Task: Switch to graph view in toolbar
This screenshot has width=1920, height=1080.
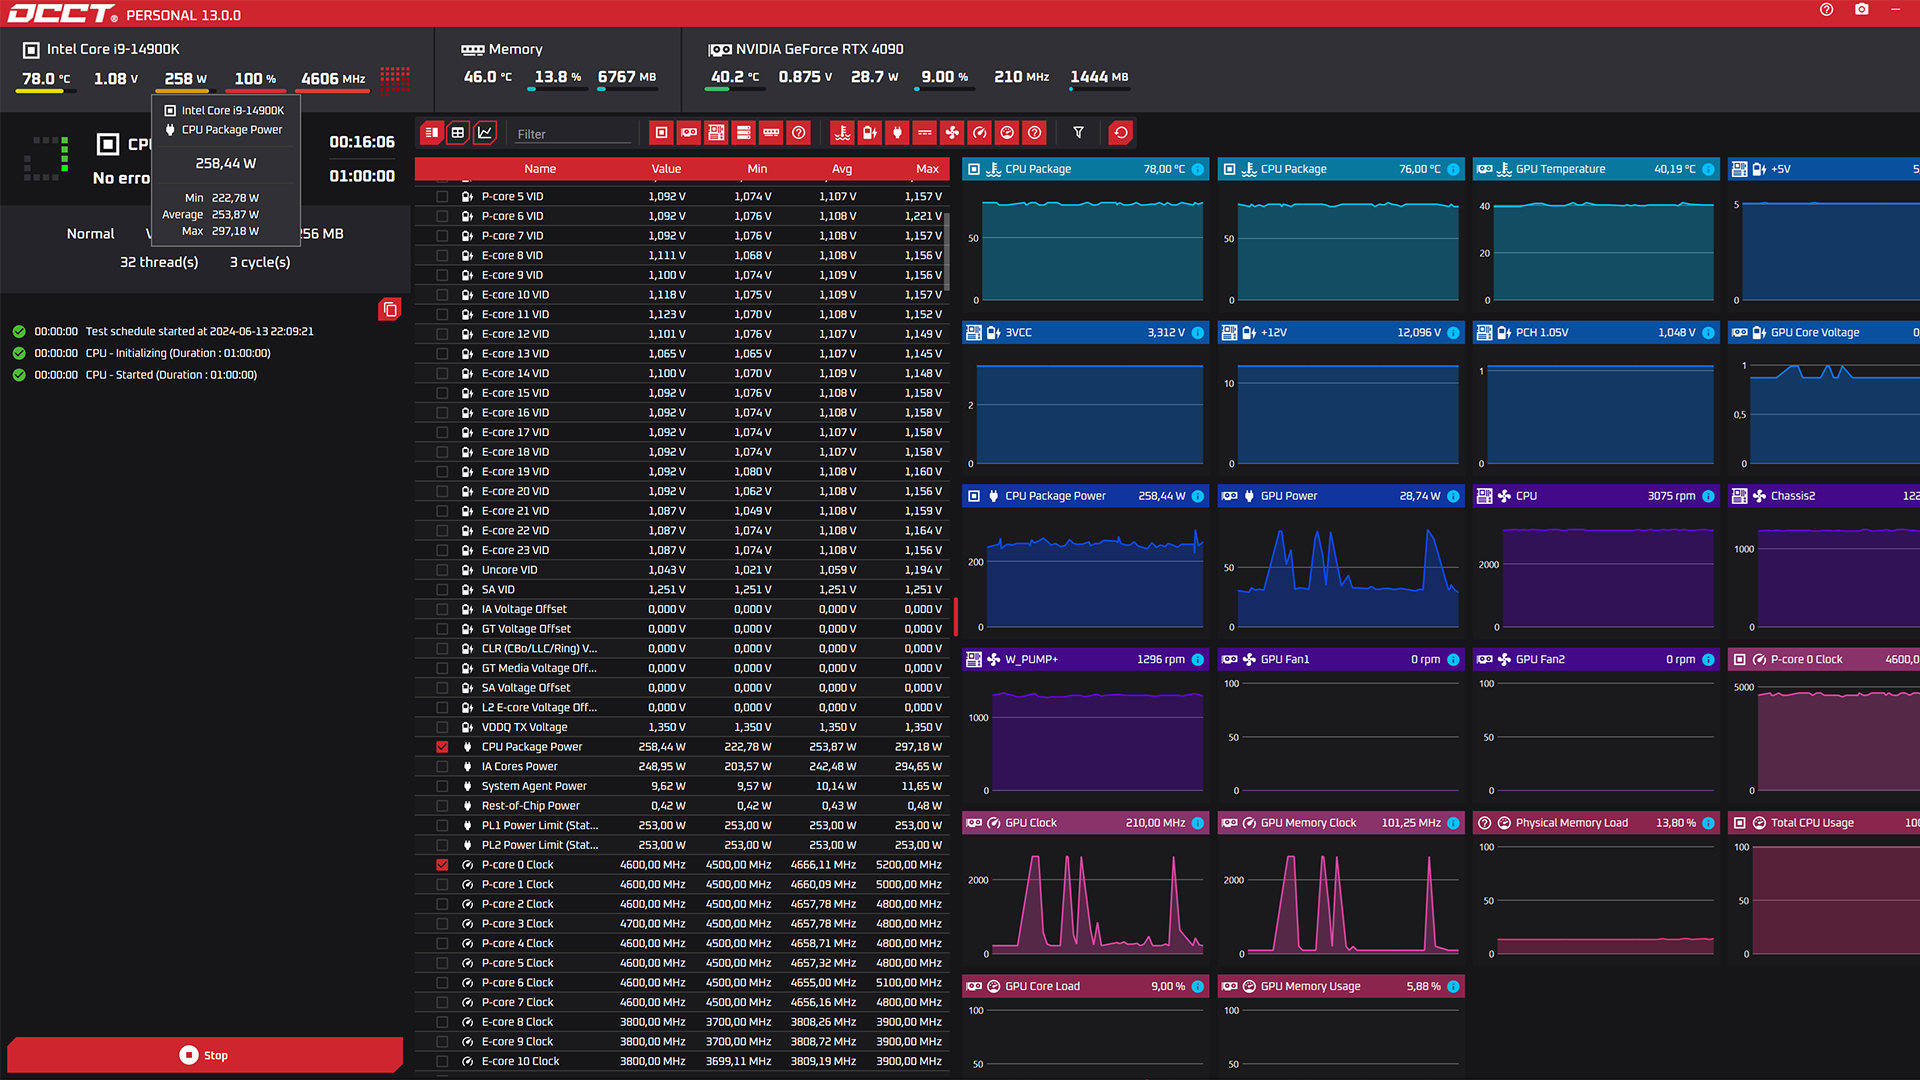Action: [485, 133]
